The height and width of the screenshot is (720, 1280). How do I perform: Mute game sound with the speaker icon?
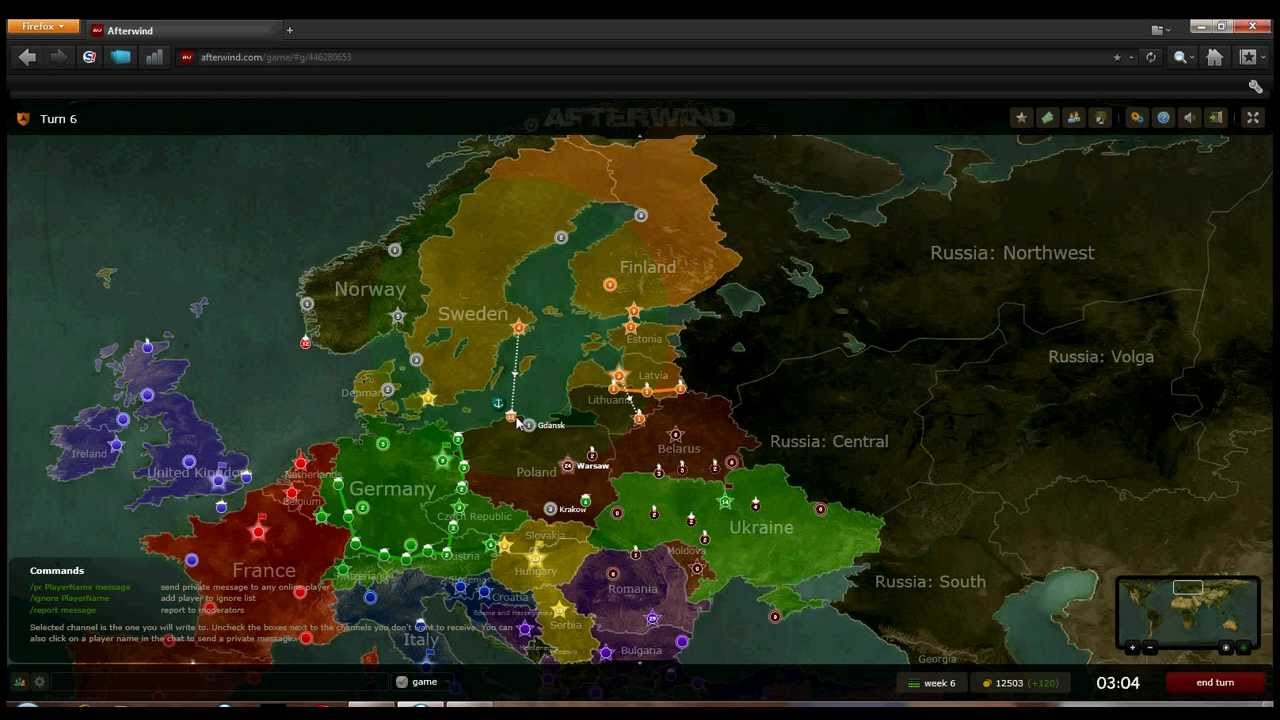point(1189,118)
